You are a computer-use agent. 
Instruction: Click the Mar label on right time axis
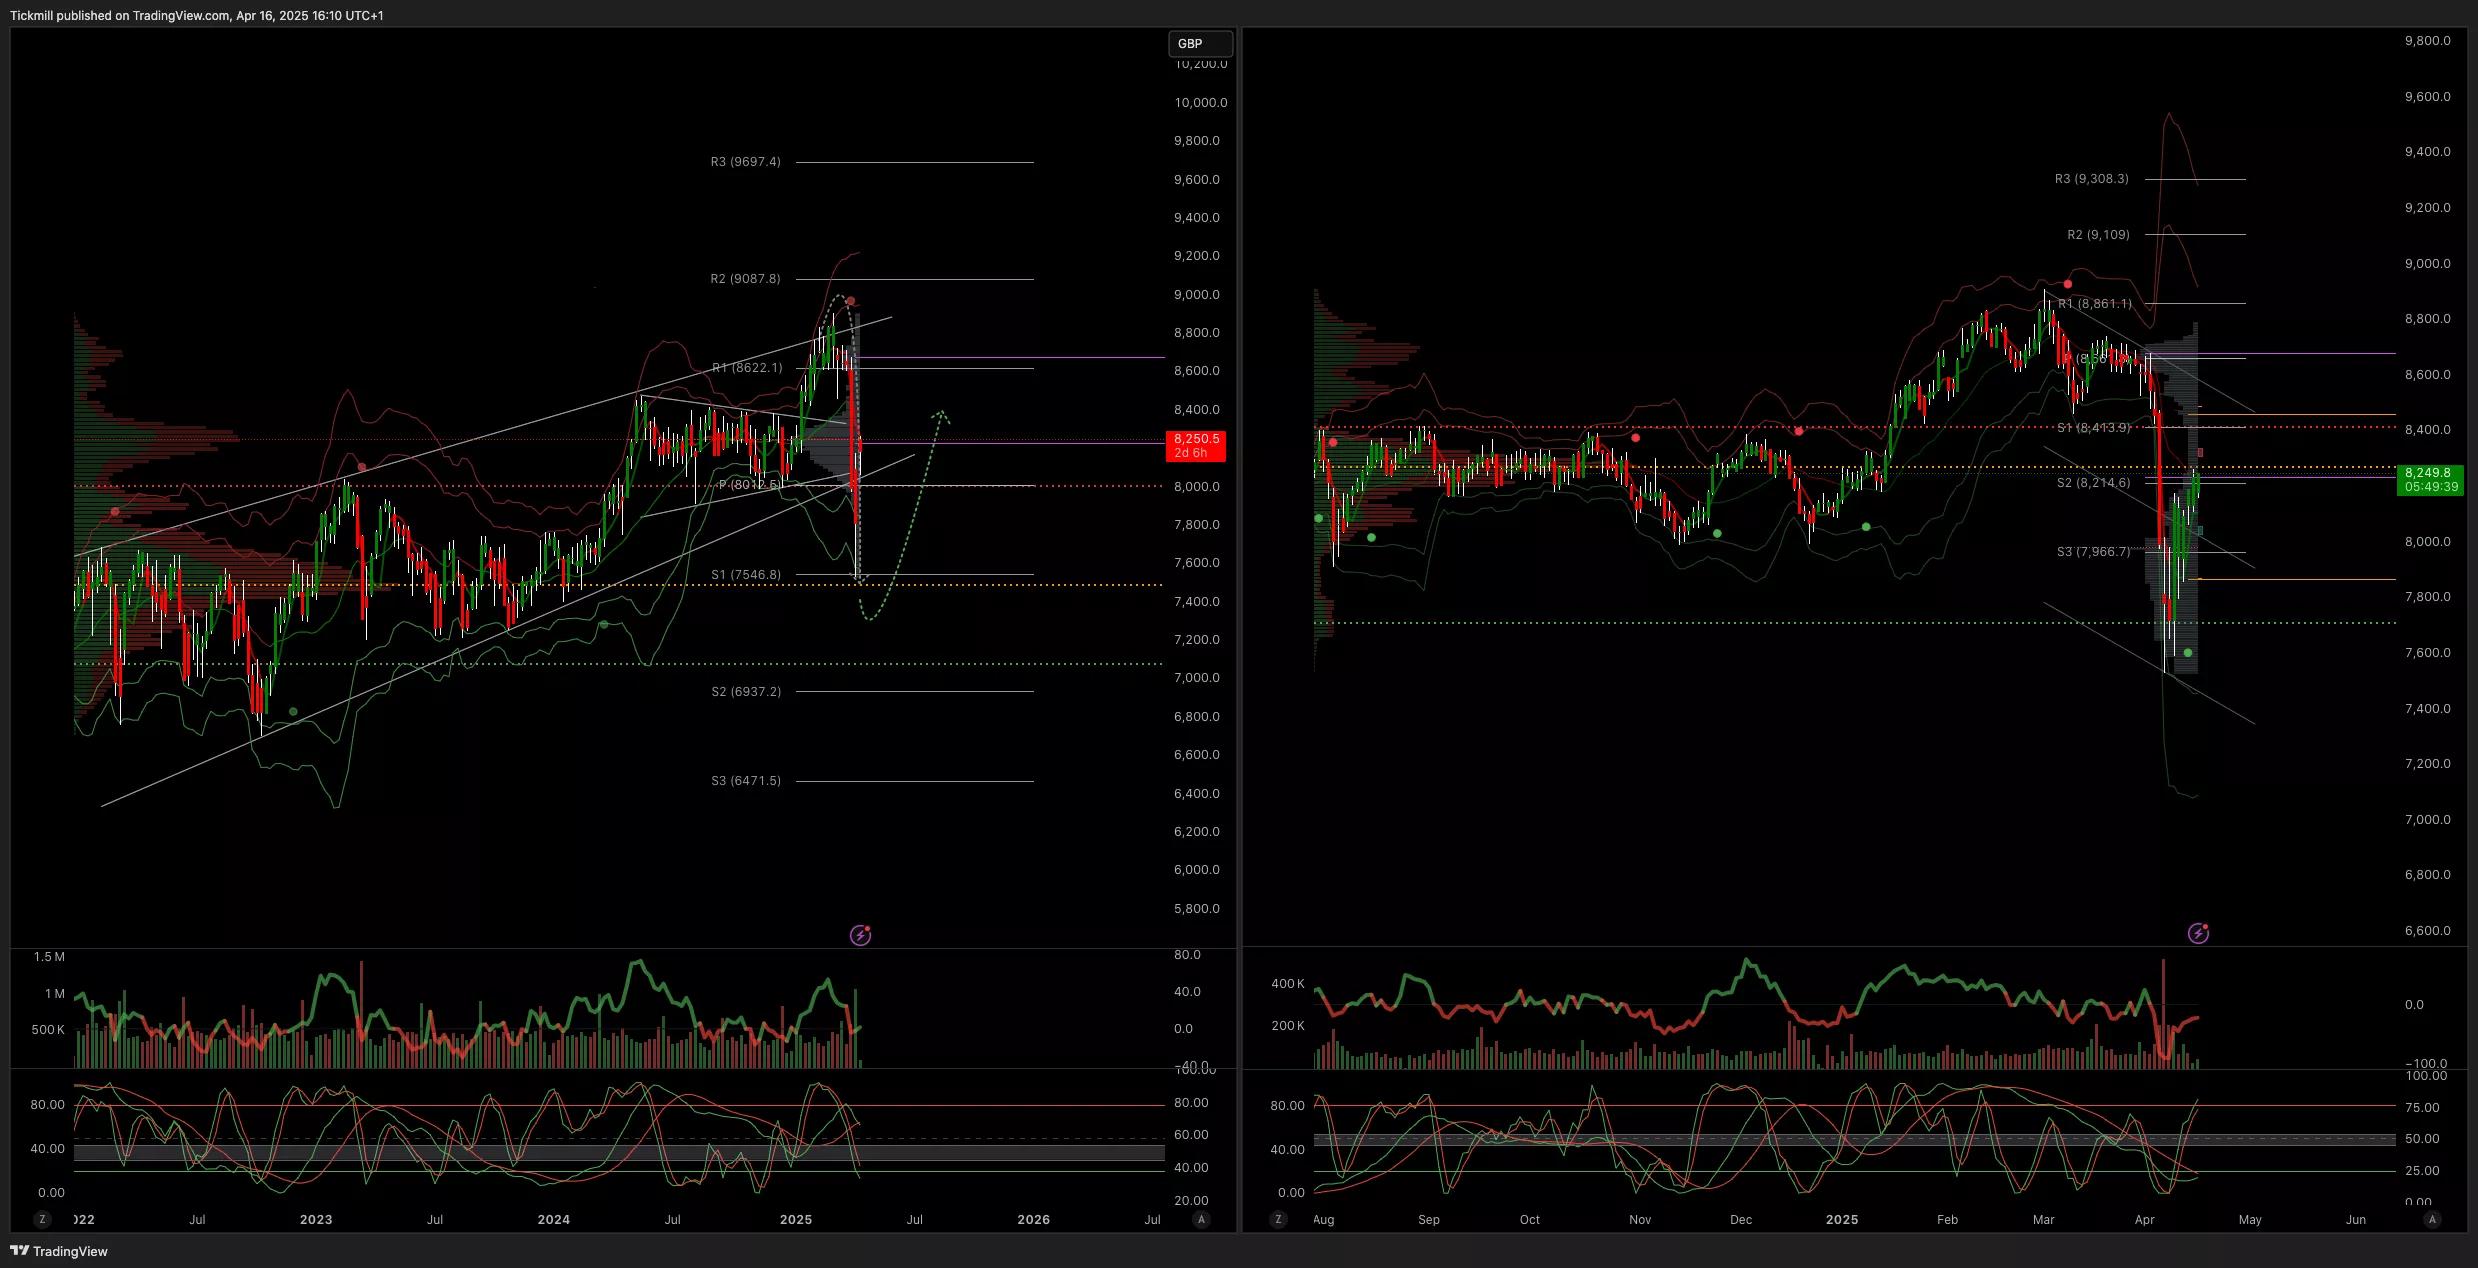2043,1219
